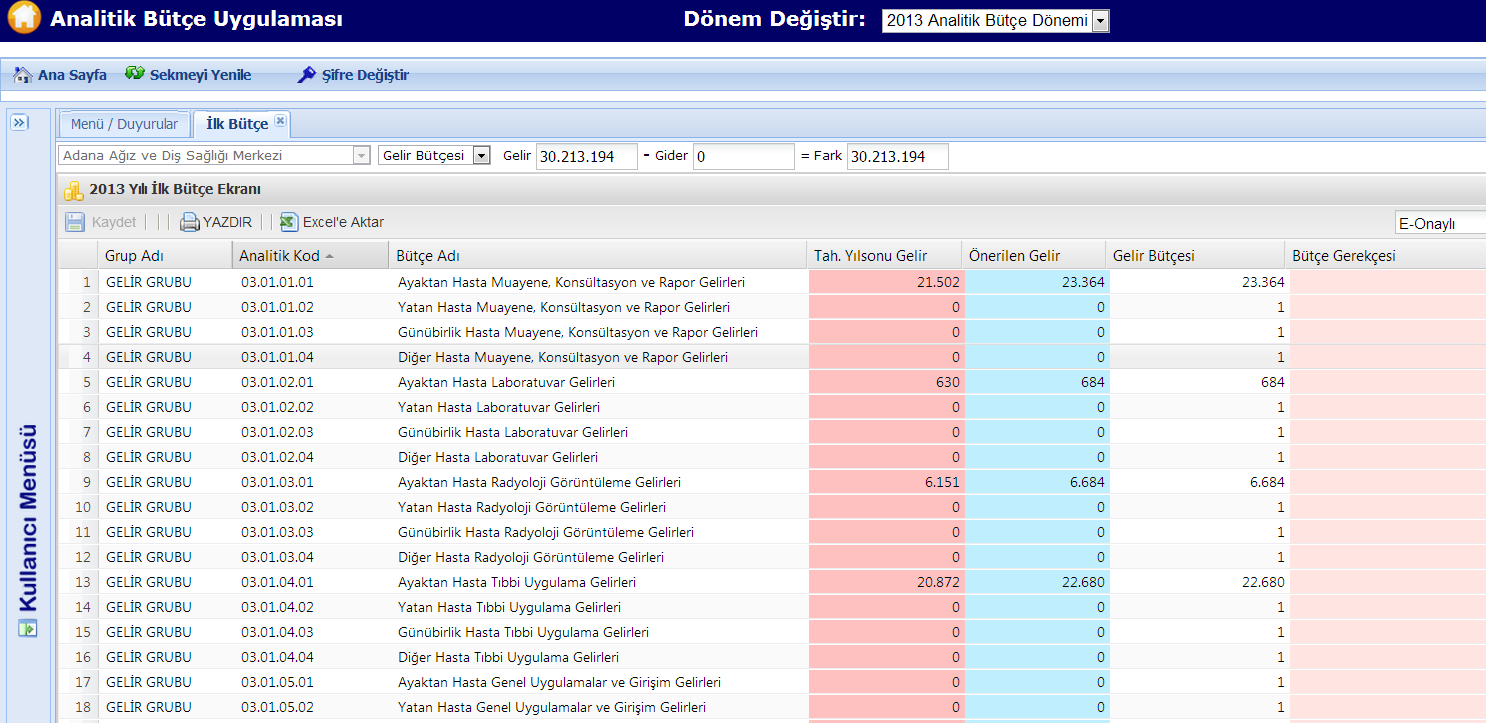This screenshot has width=1486, height=723.
Task: Open the Gelir Bütçesi type dropdown
Action: tap(434, 156)
